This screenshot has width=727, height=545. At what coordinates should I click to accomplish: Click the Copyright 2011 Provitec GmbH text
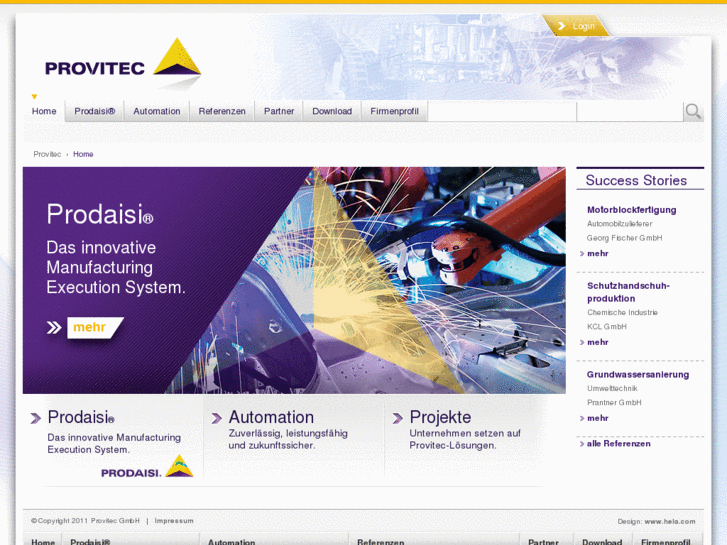[x=85, y=520]
